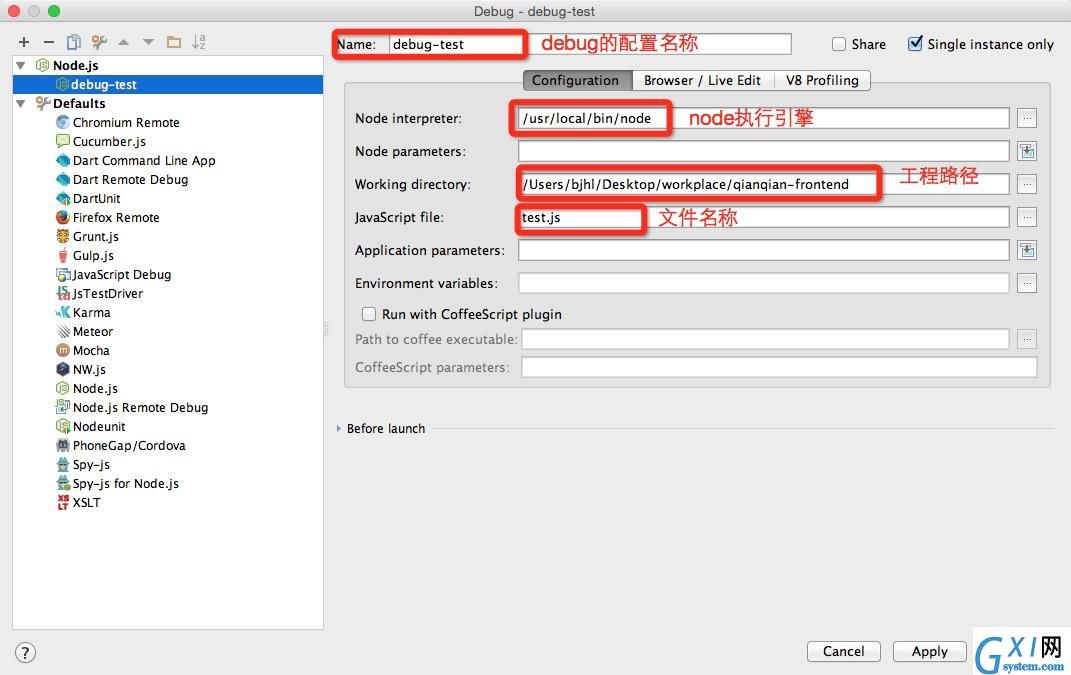Select Firefox Remote default configuration

[x=116, y=217]
